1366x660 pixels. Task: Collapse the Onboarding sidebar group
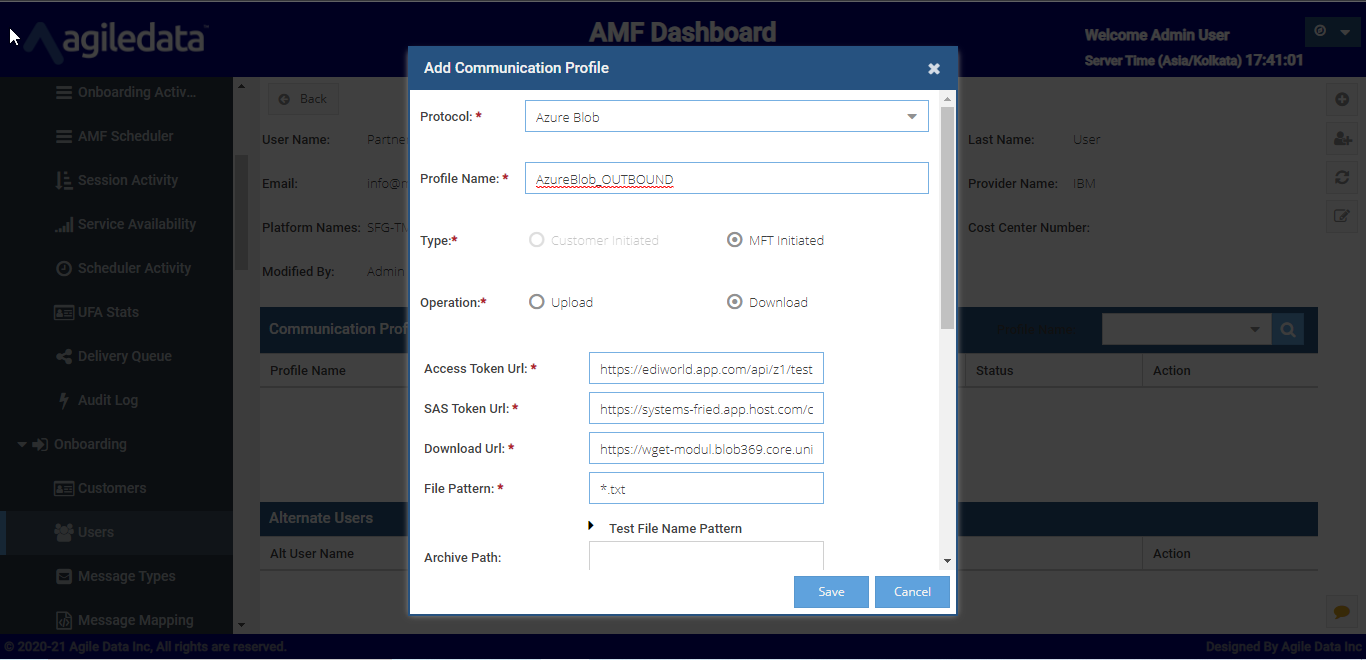(x=22, y=444)
